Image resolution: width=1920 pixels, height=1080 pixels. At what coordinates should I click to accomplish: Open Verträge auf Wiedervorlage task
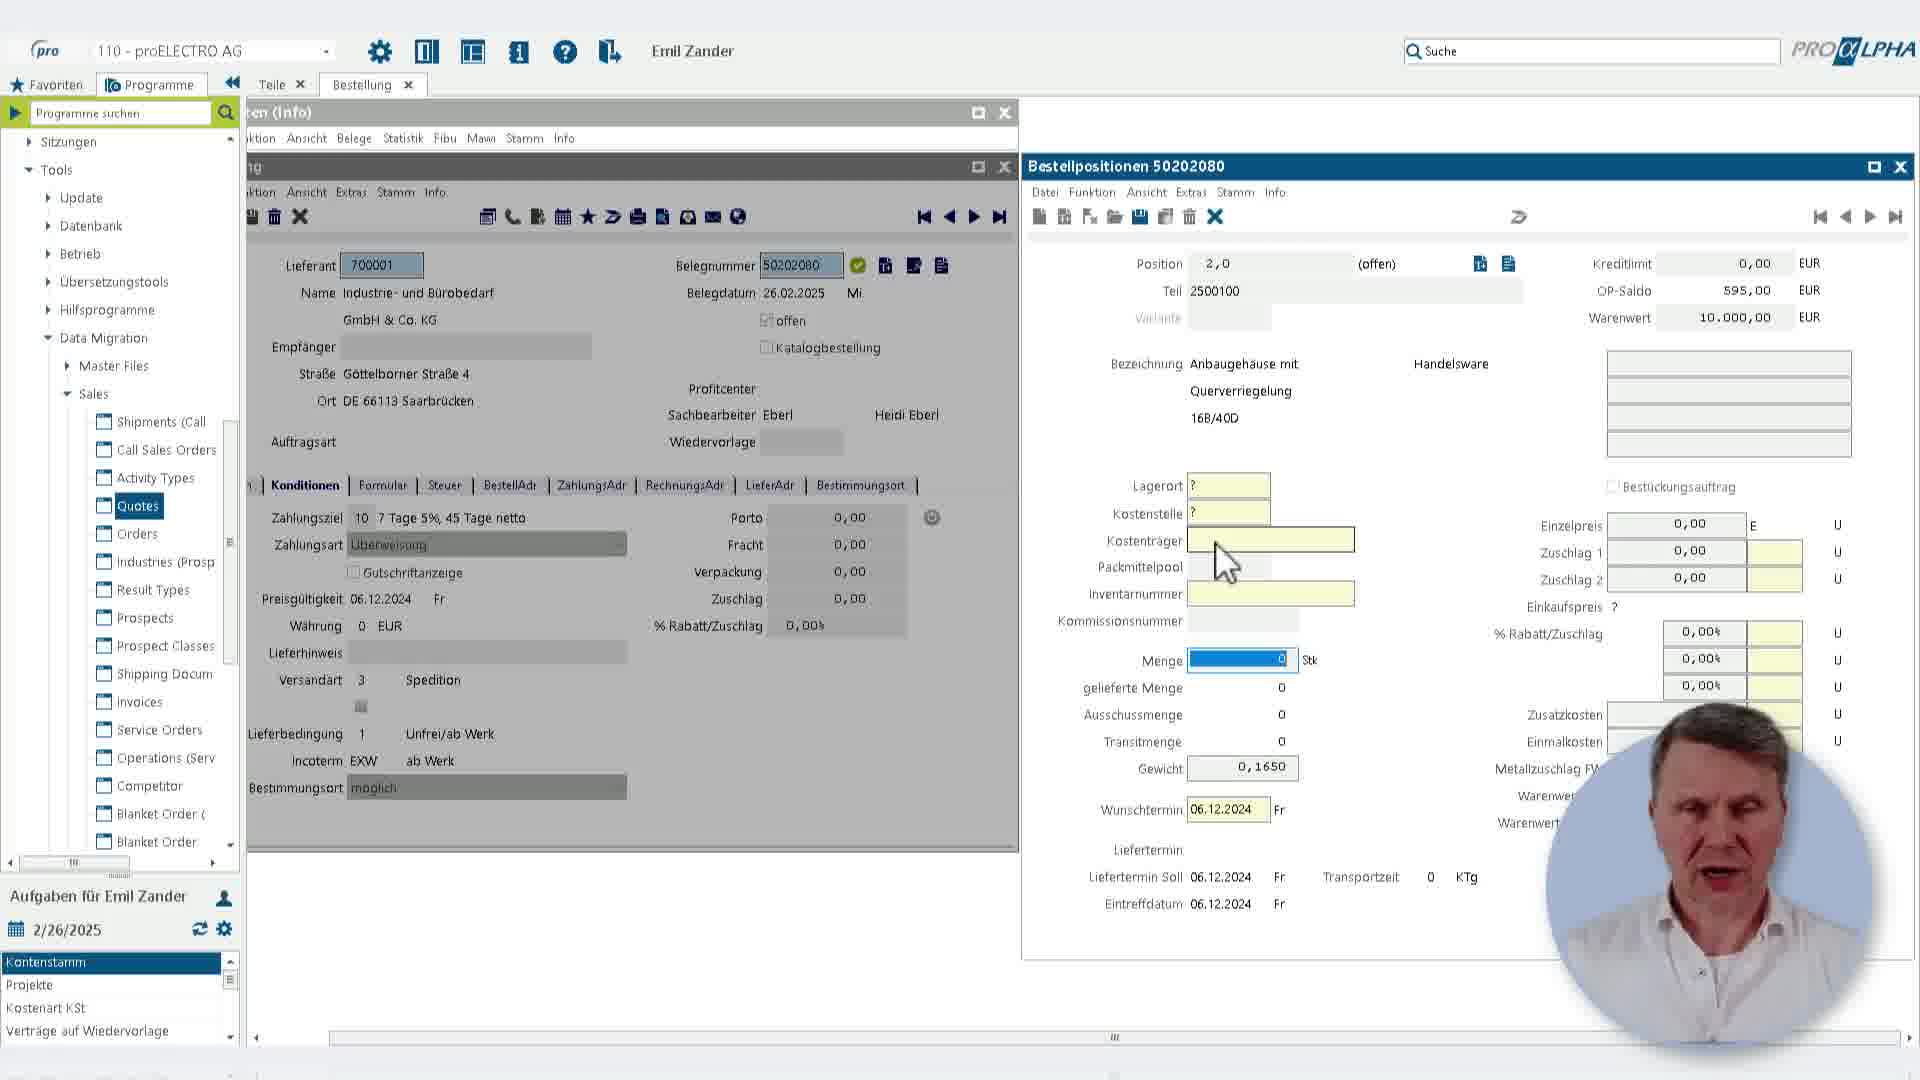111,1031
